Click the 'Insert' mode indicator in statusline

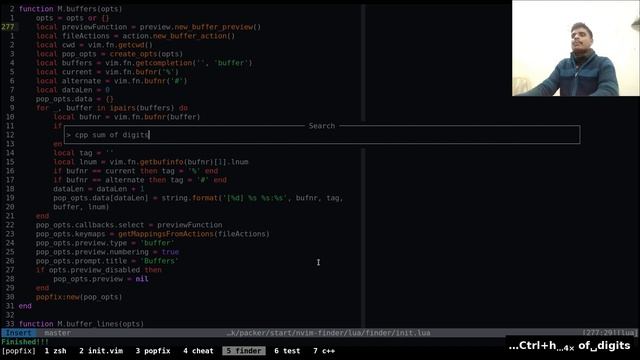[x=18, y=333]
